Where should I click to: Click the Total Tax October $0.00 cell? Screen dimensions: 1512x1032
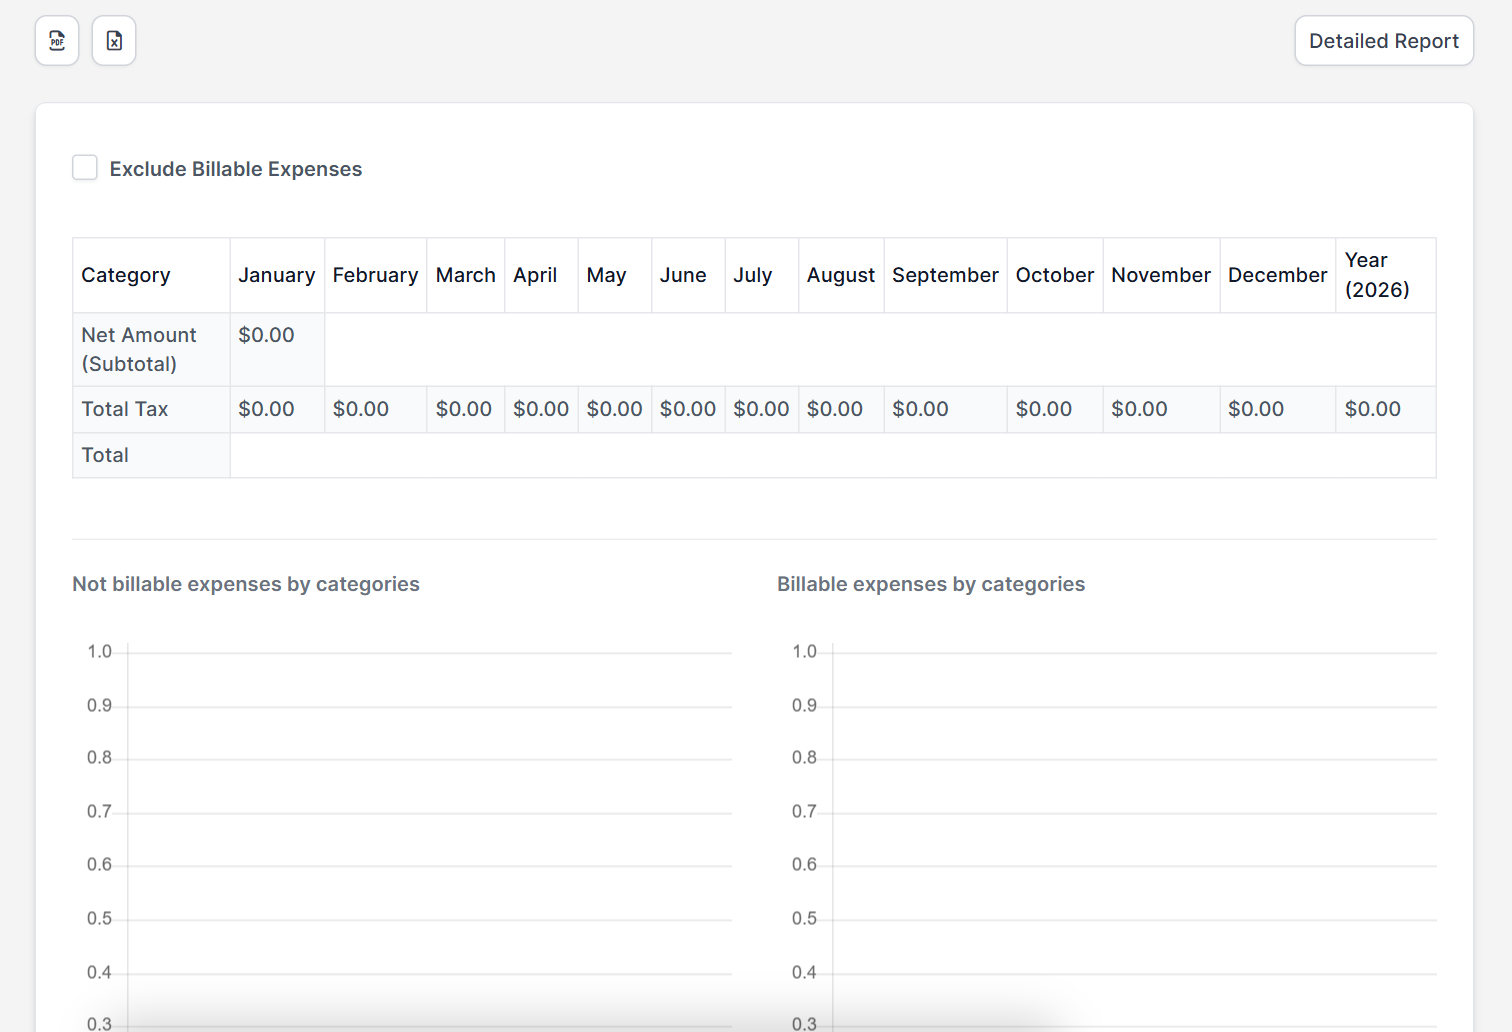coord(1055,409)
